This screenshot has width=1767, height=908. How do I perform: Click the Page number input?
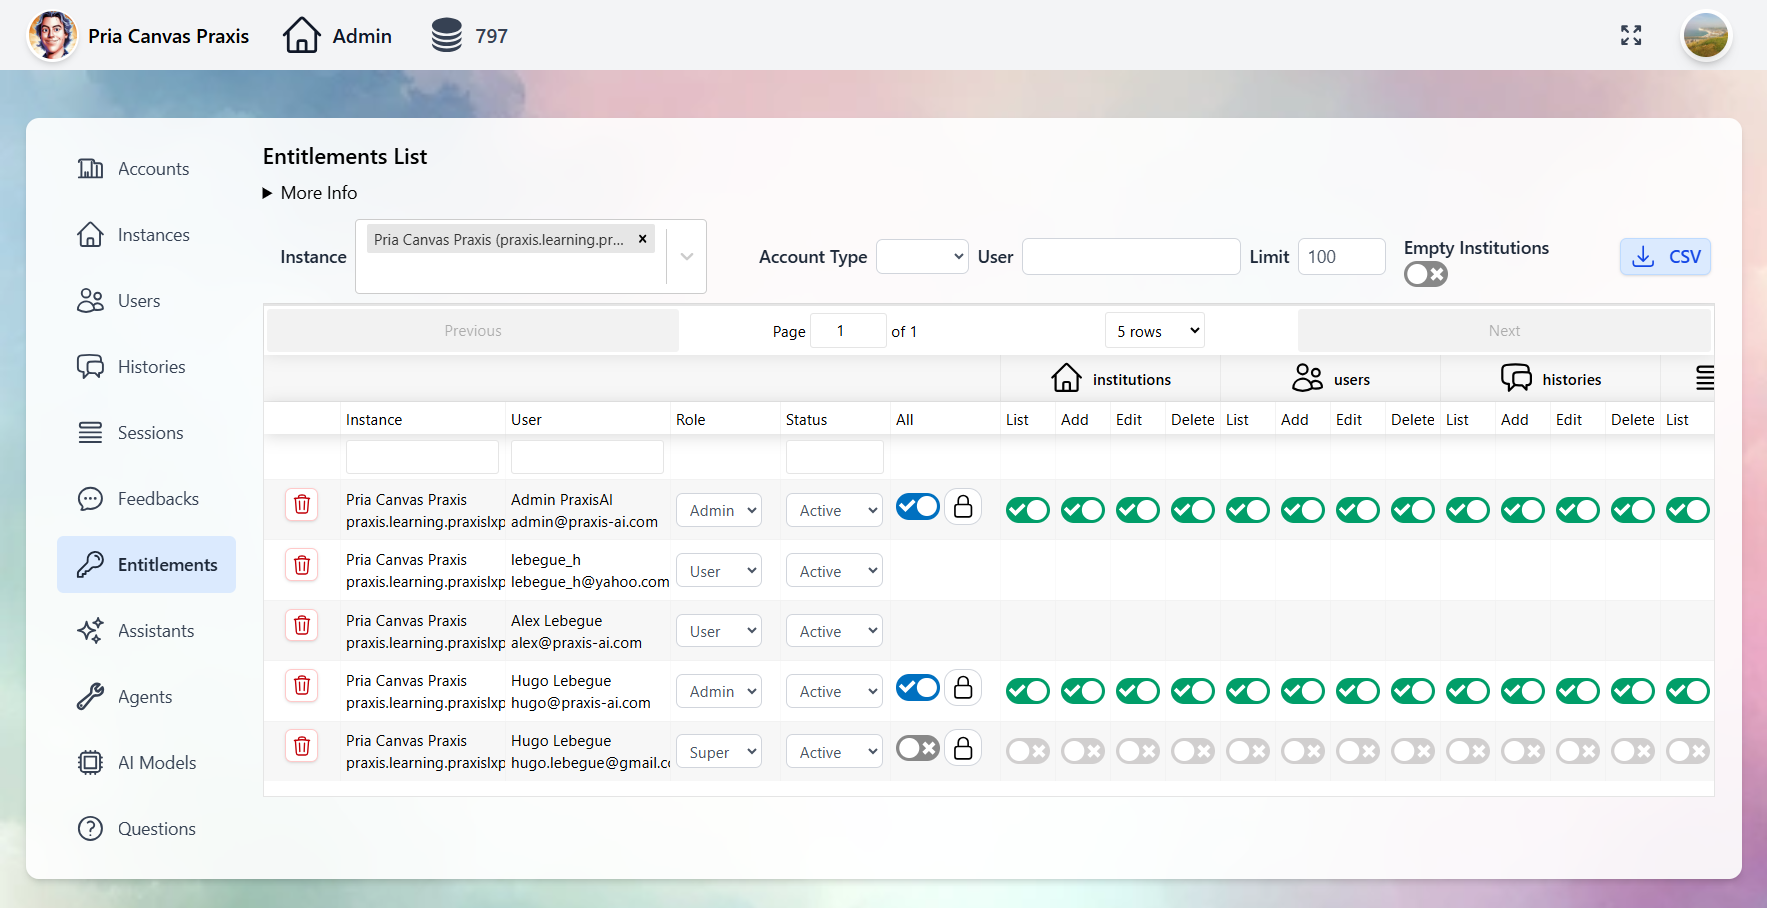[x=848, y=331]
